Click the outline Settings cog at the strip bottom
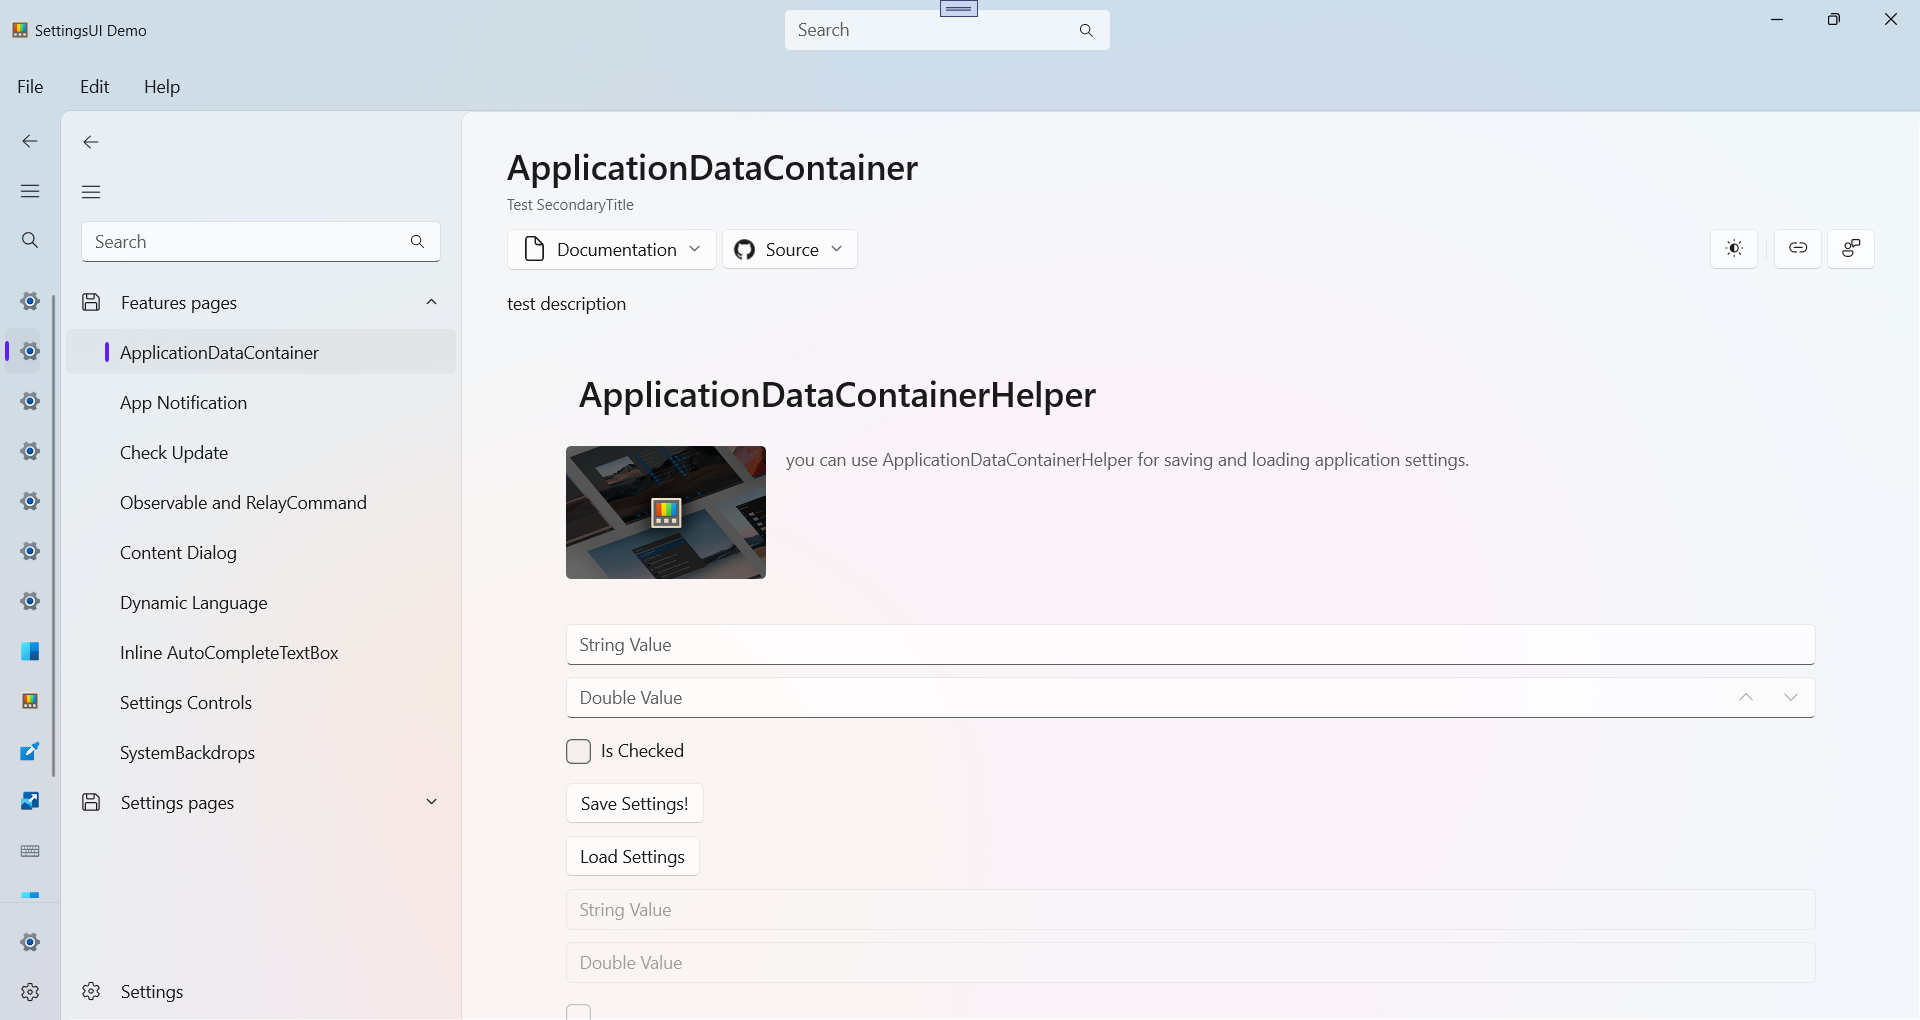Viewport: 1920px width, 1020px height. pos(30,992)
